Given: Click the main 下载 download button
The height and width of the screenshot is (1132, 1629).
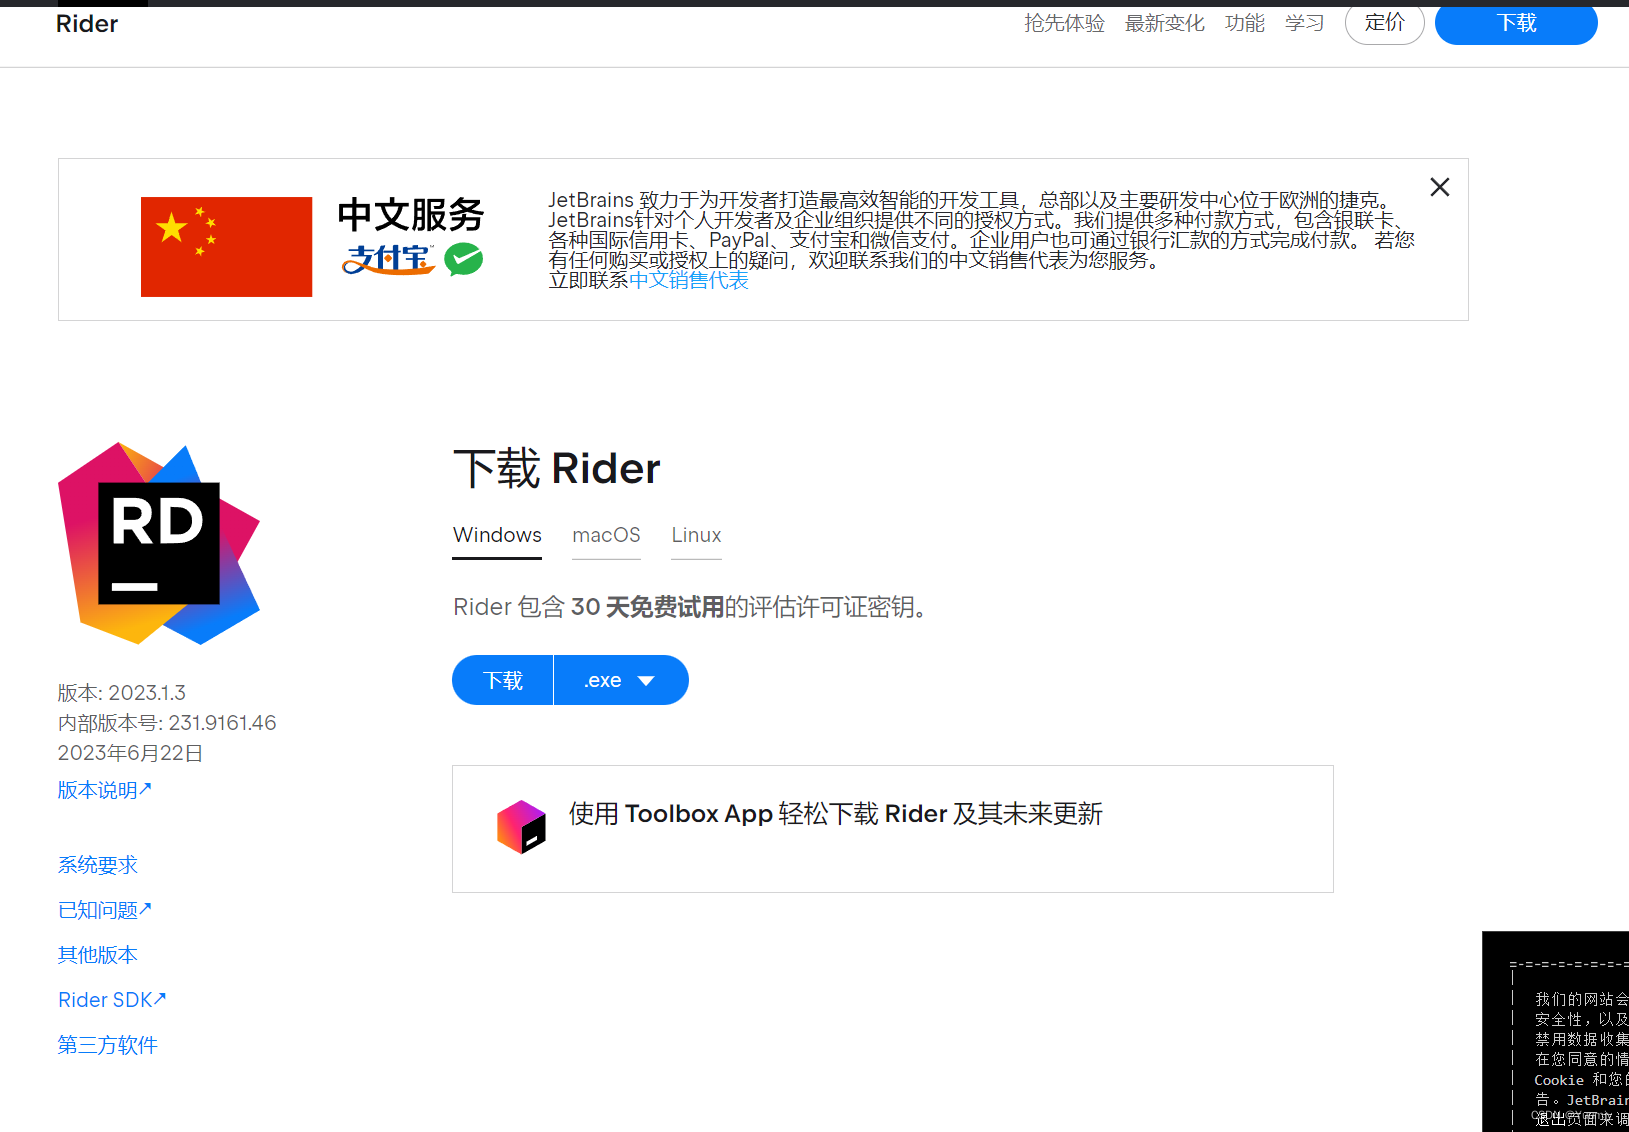Looking at the screenshot, I should tap(502, 680).
